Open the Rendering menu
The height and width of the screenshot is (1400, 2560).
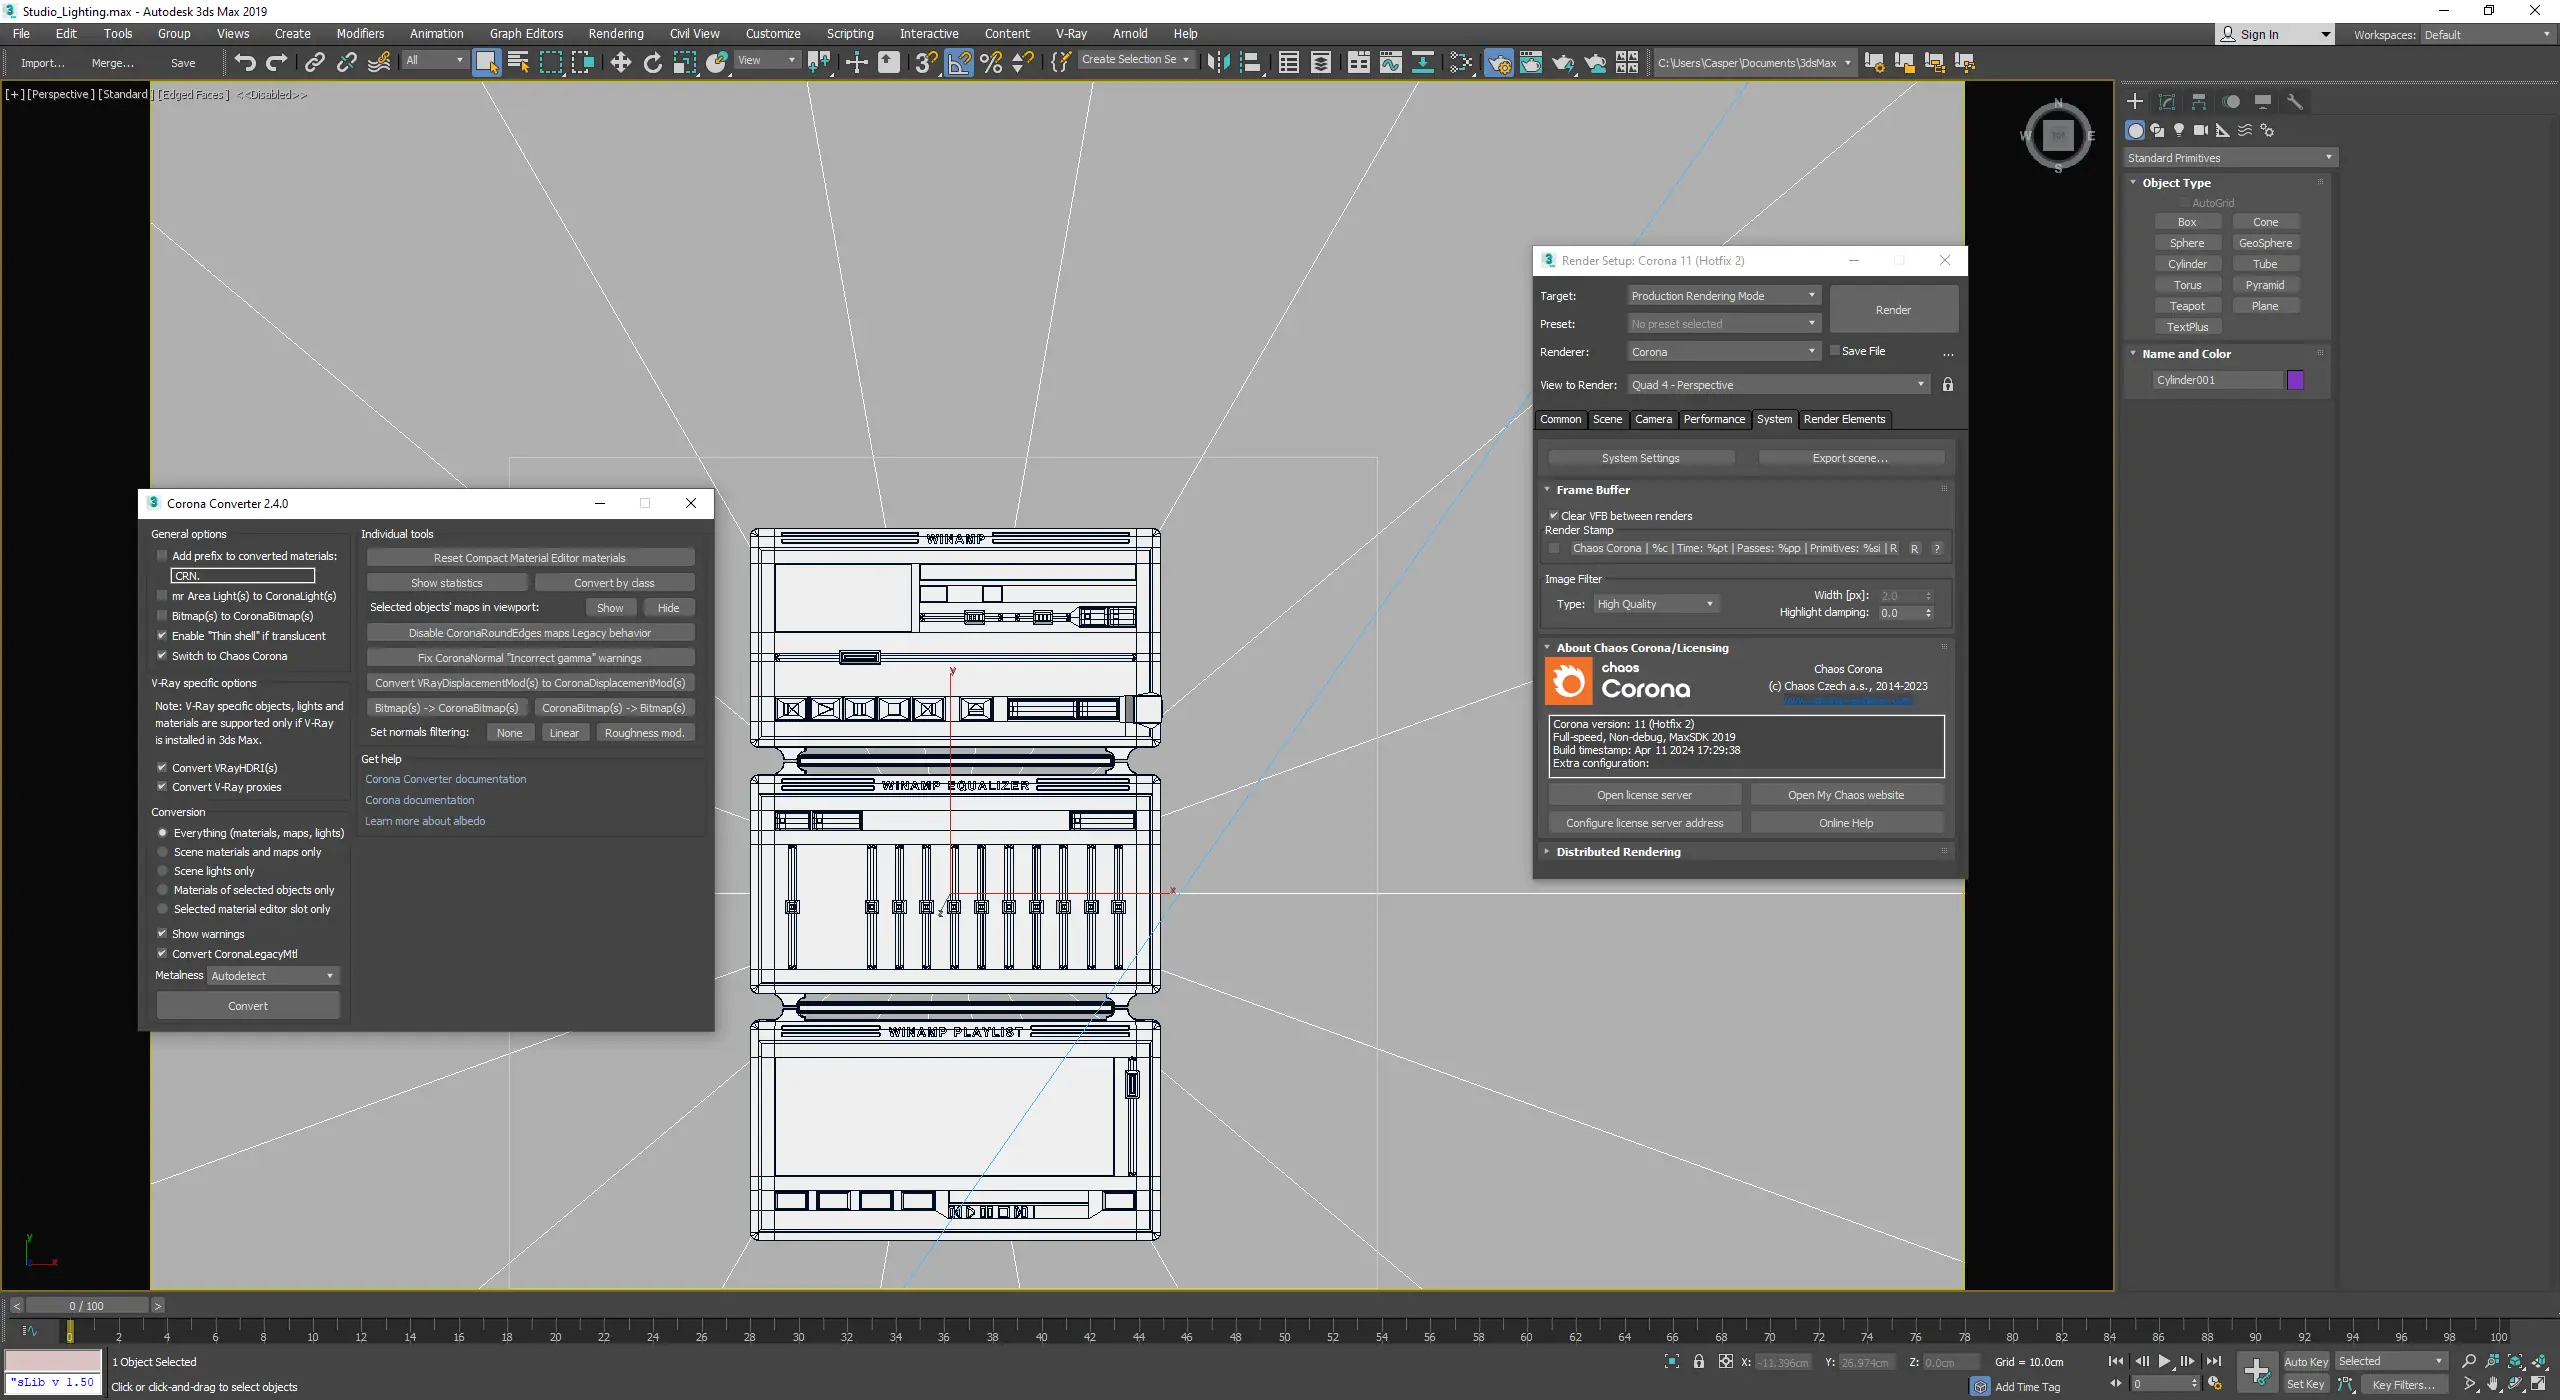615,34
